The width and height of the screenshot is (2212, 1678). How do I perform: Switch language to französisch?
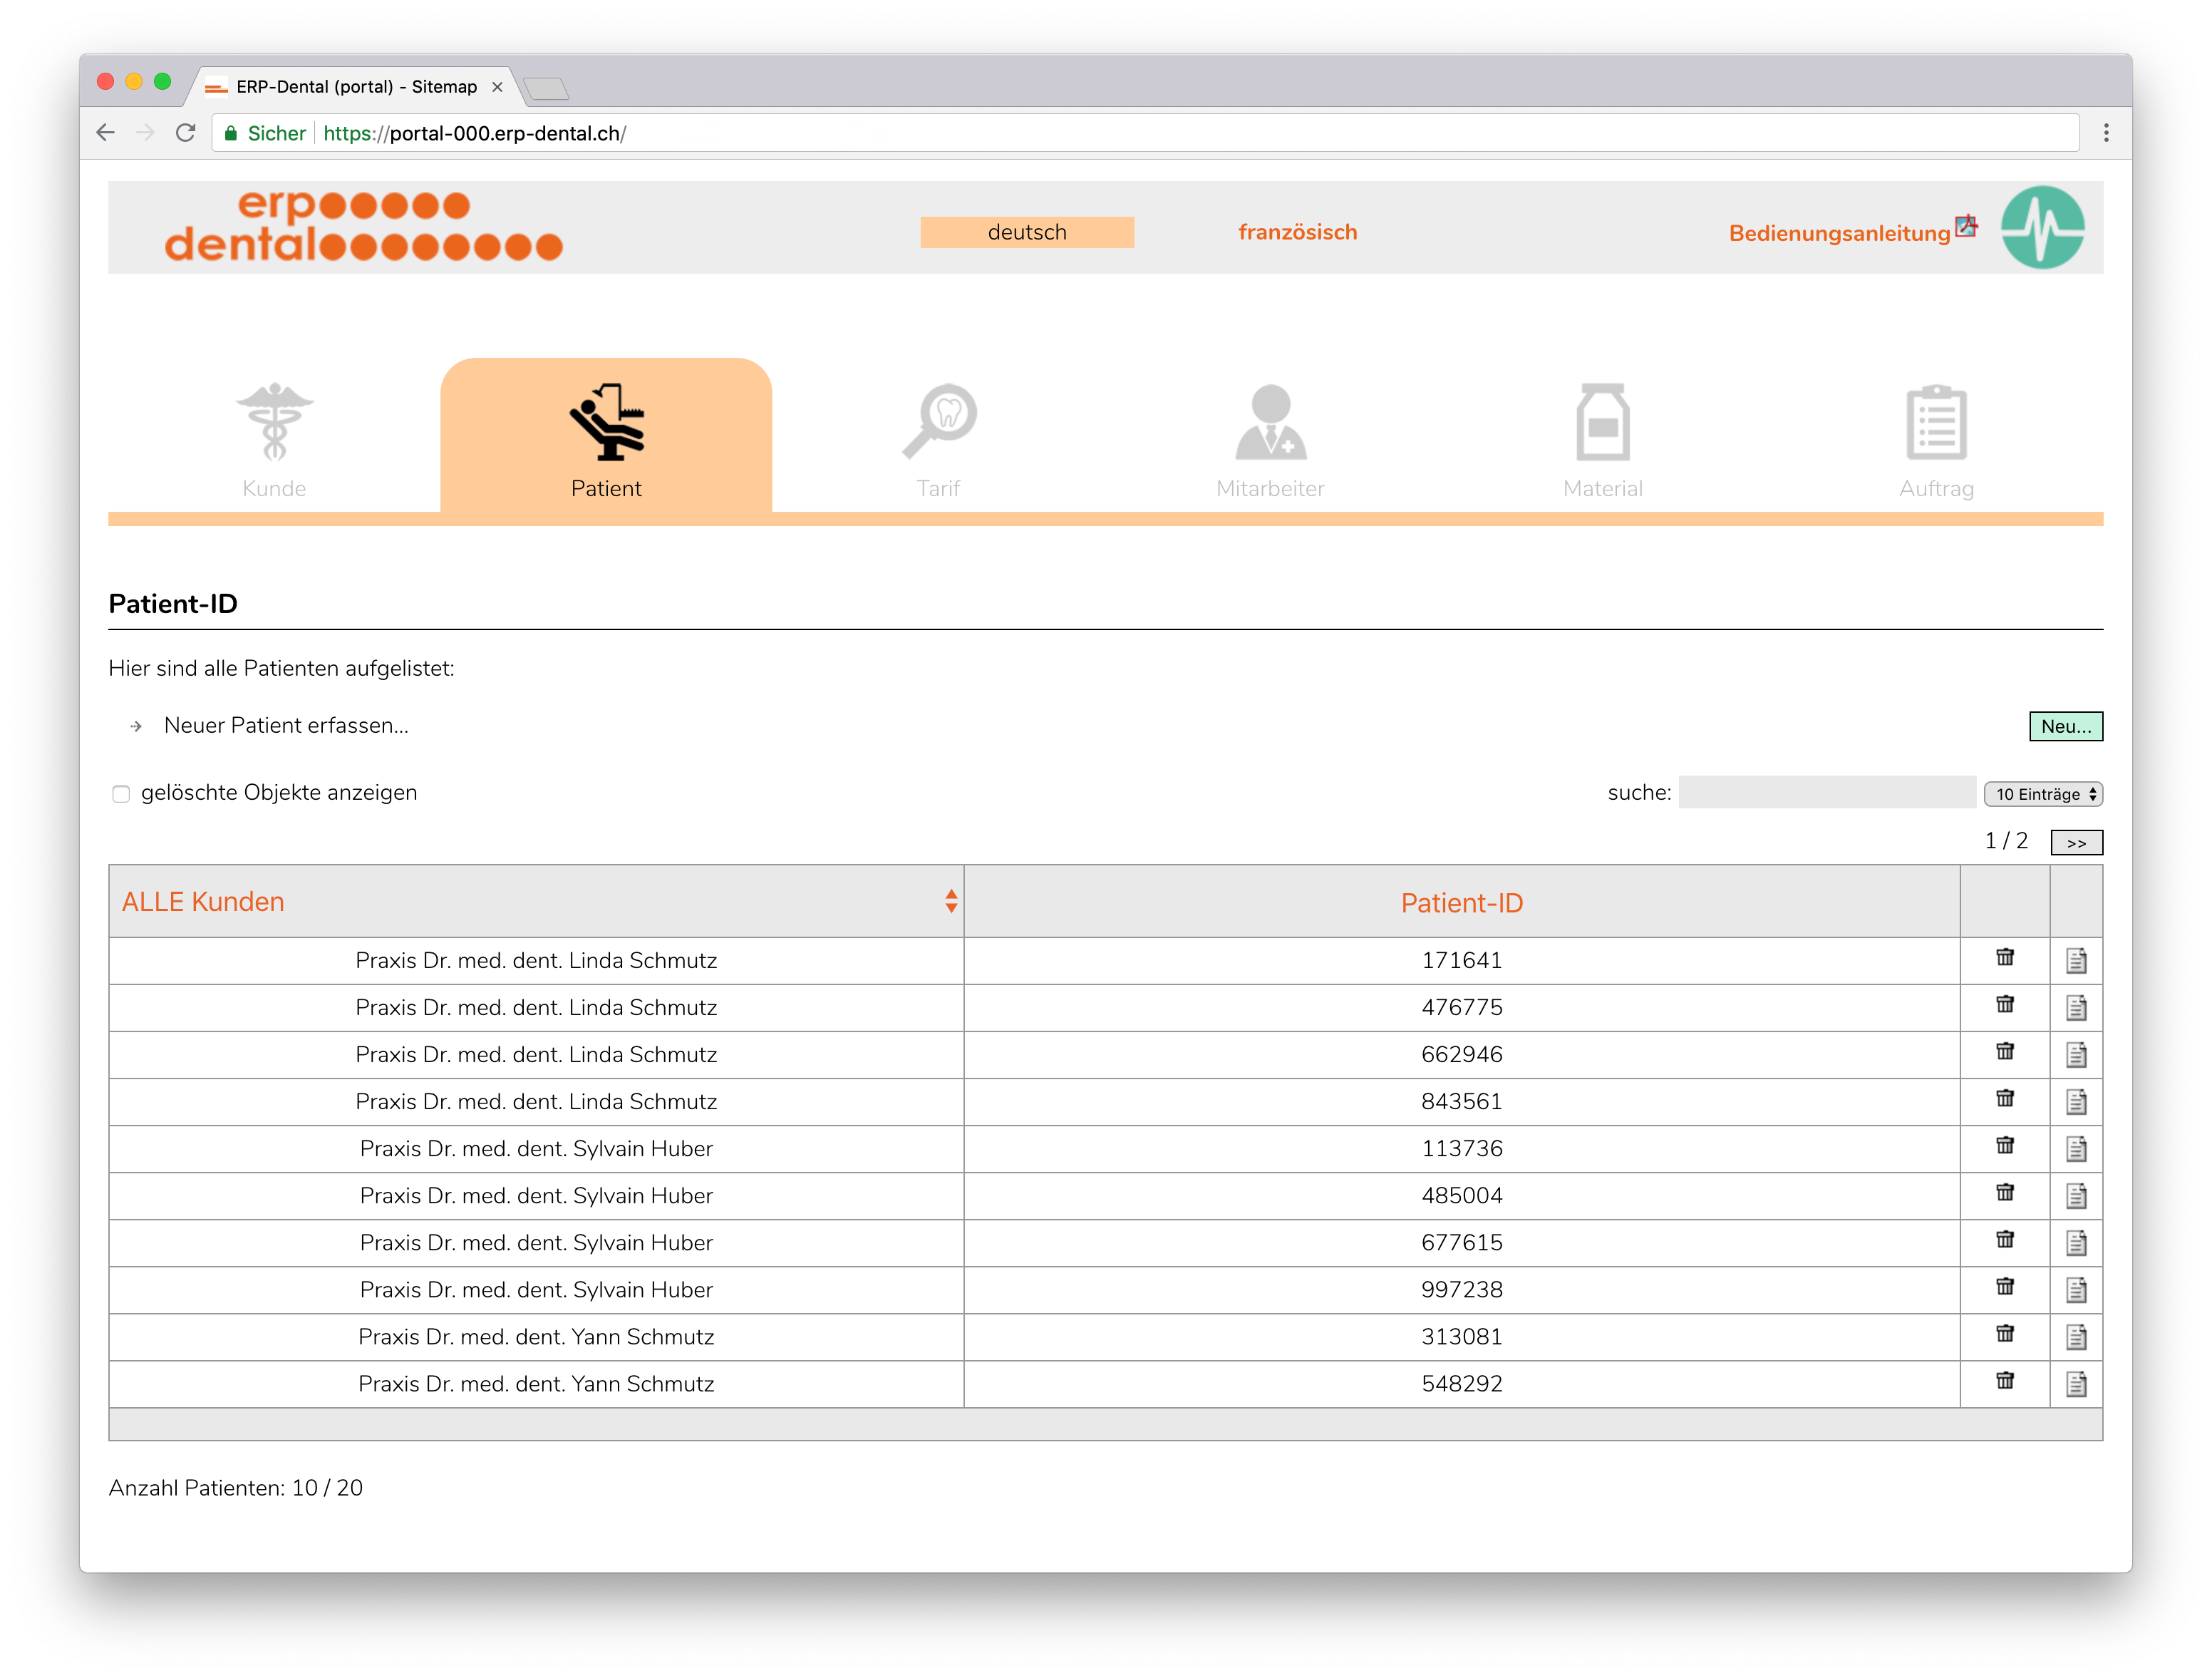tap(1297, 232)
